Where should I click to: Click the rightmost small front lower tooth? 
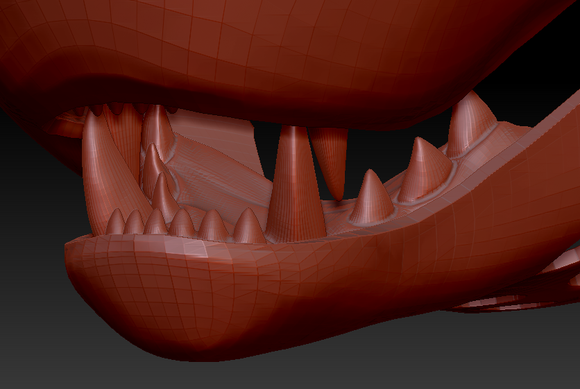[248, 226]
